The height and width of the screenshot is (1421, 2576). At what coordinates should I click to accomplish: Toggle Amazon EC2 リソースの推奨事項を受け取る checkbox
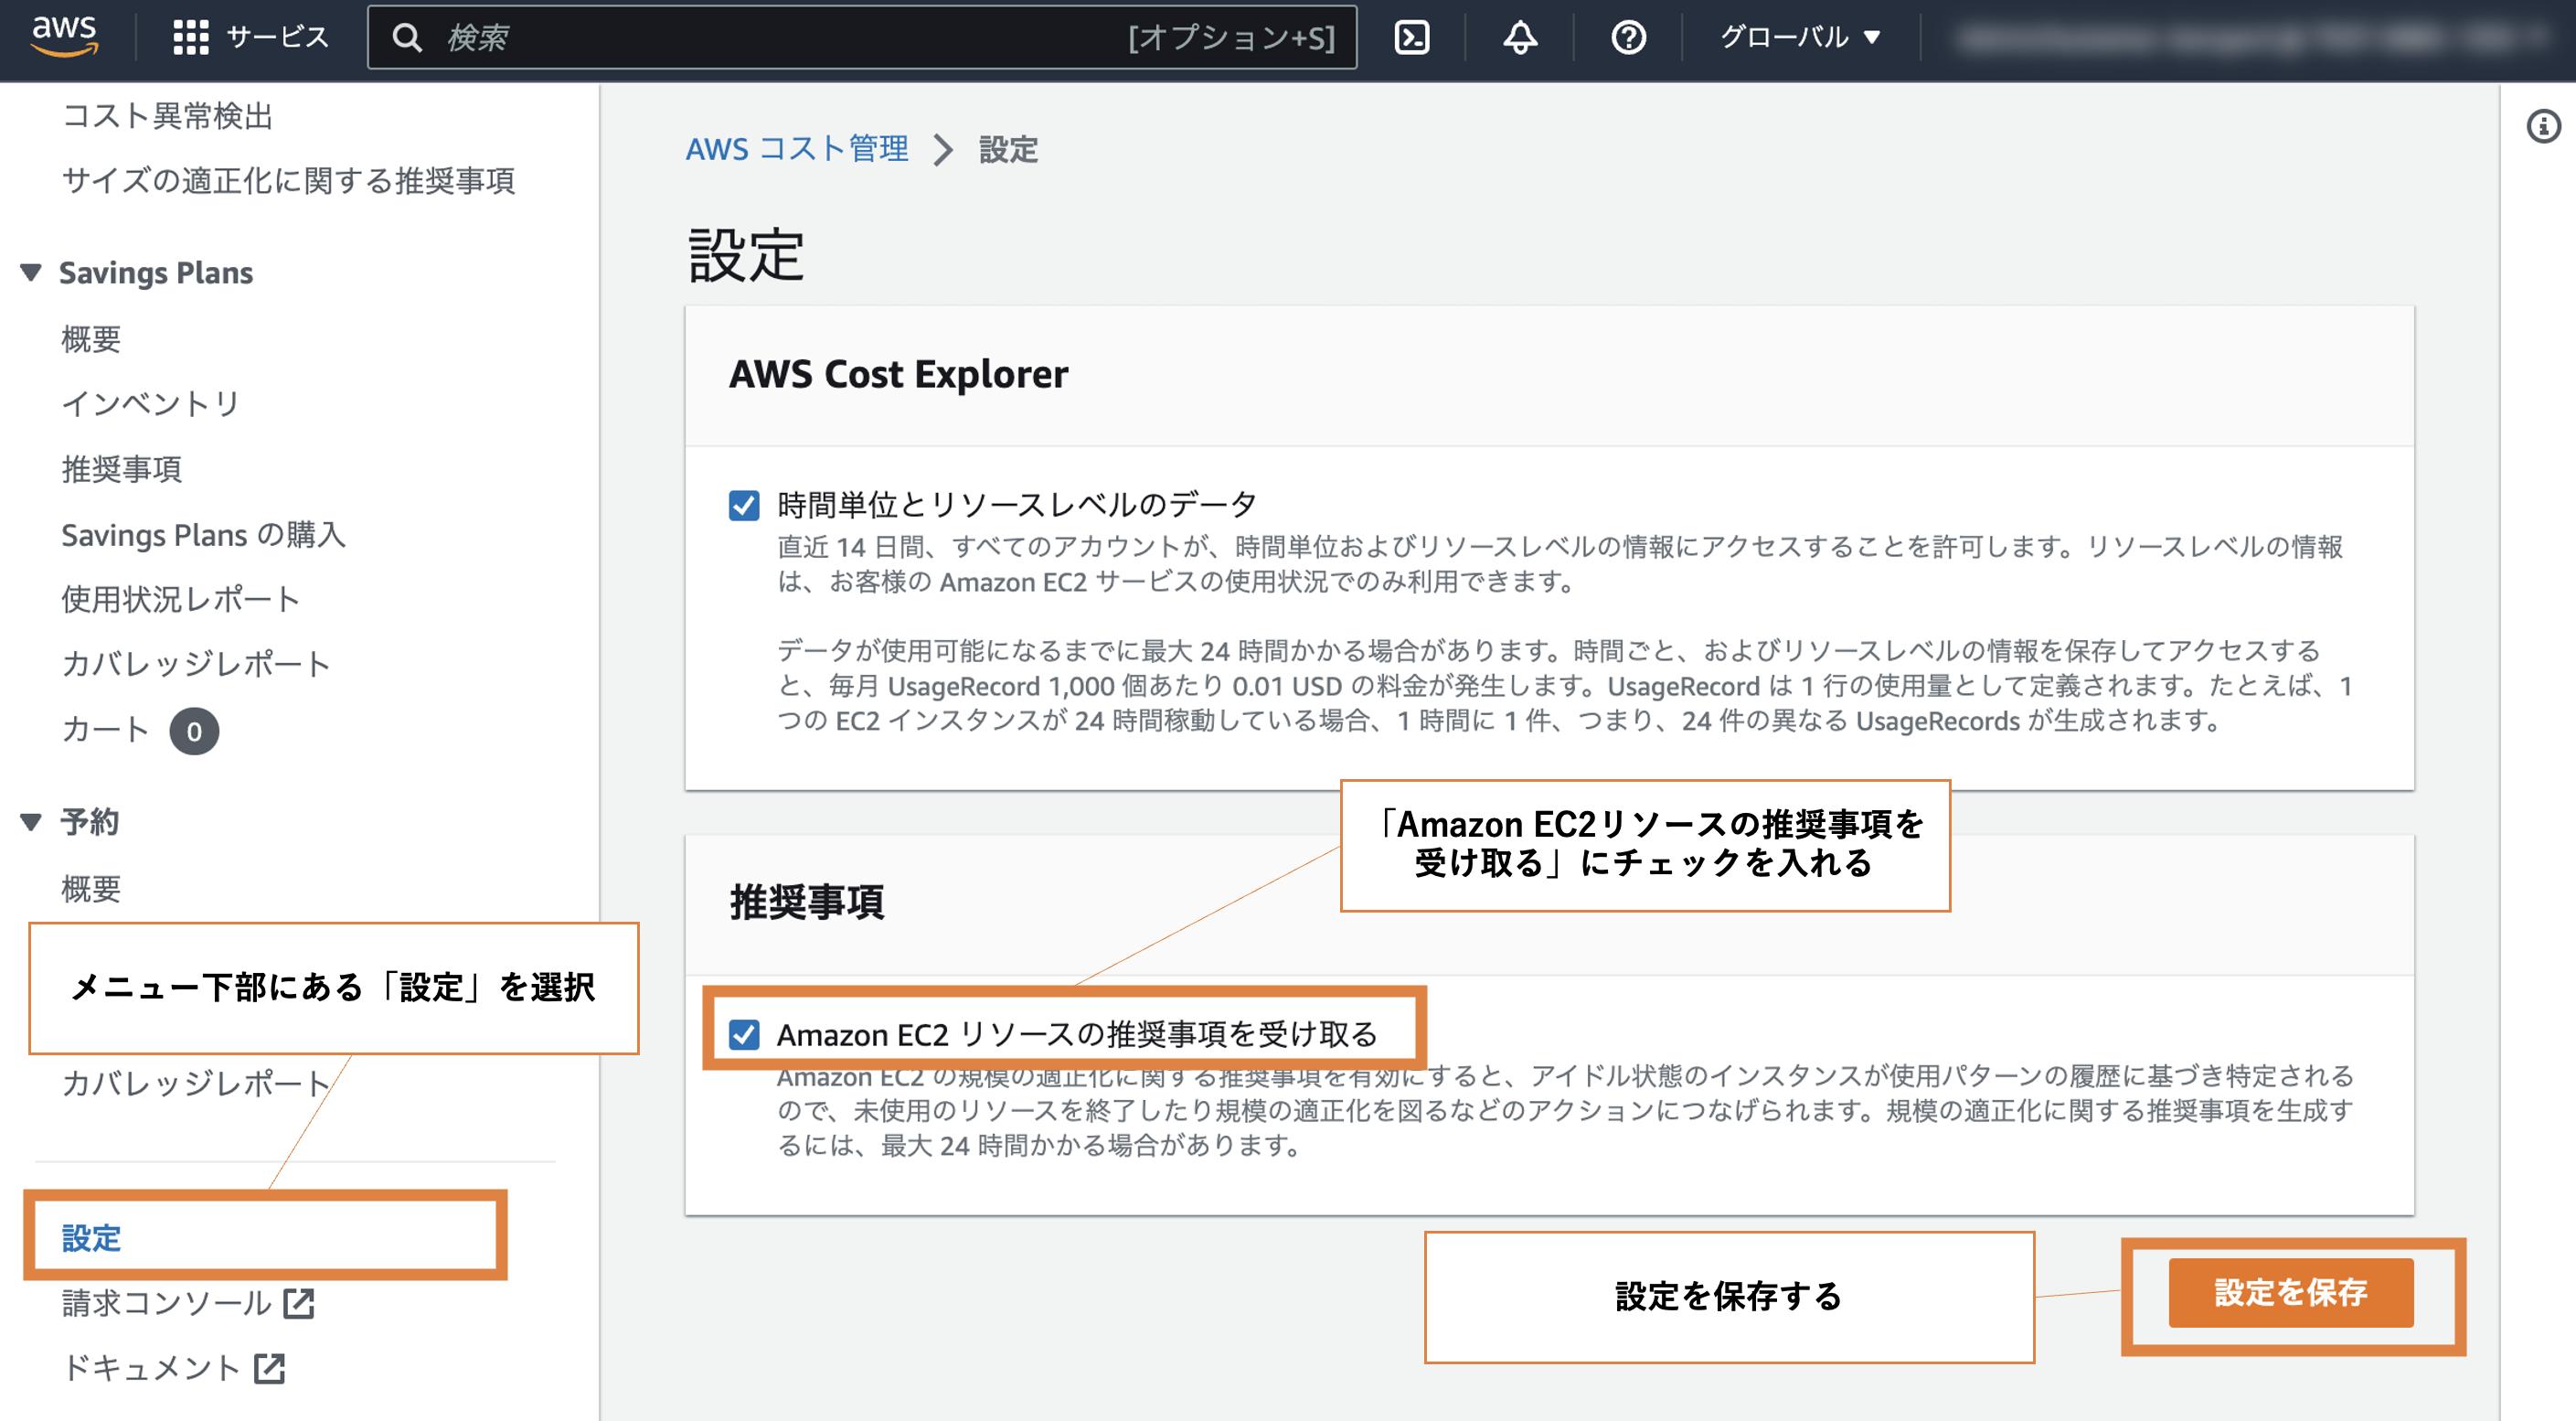744,1034
